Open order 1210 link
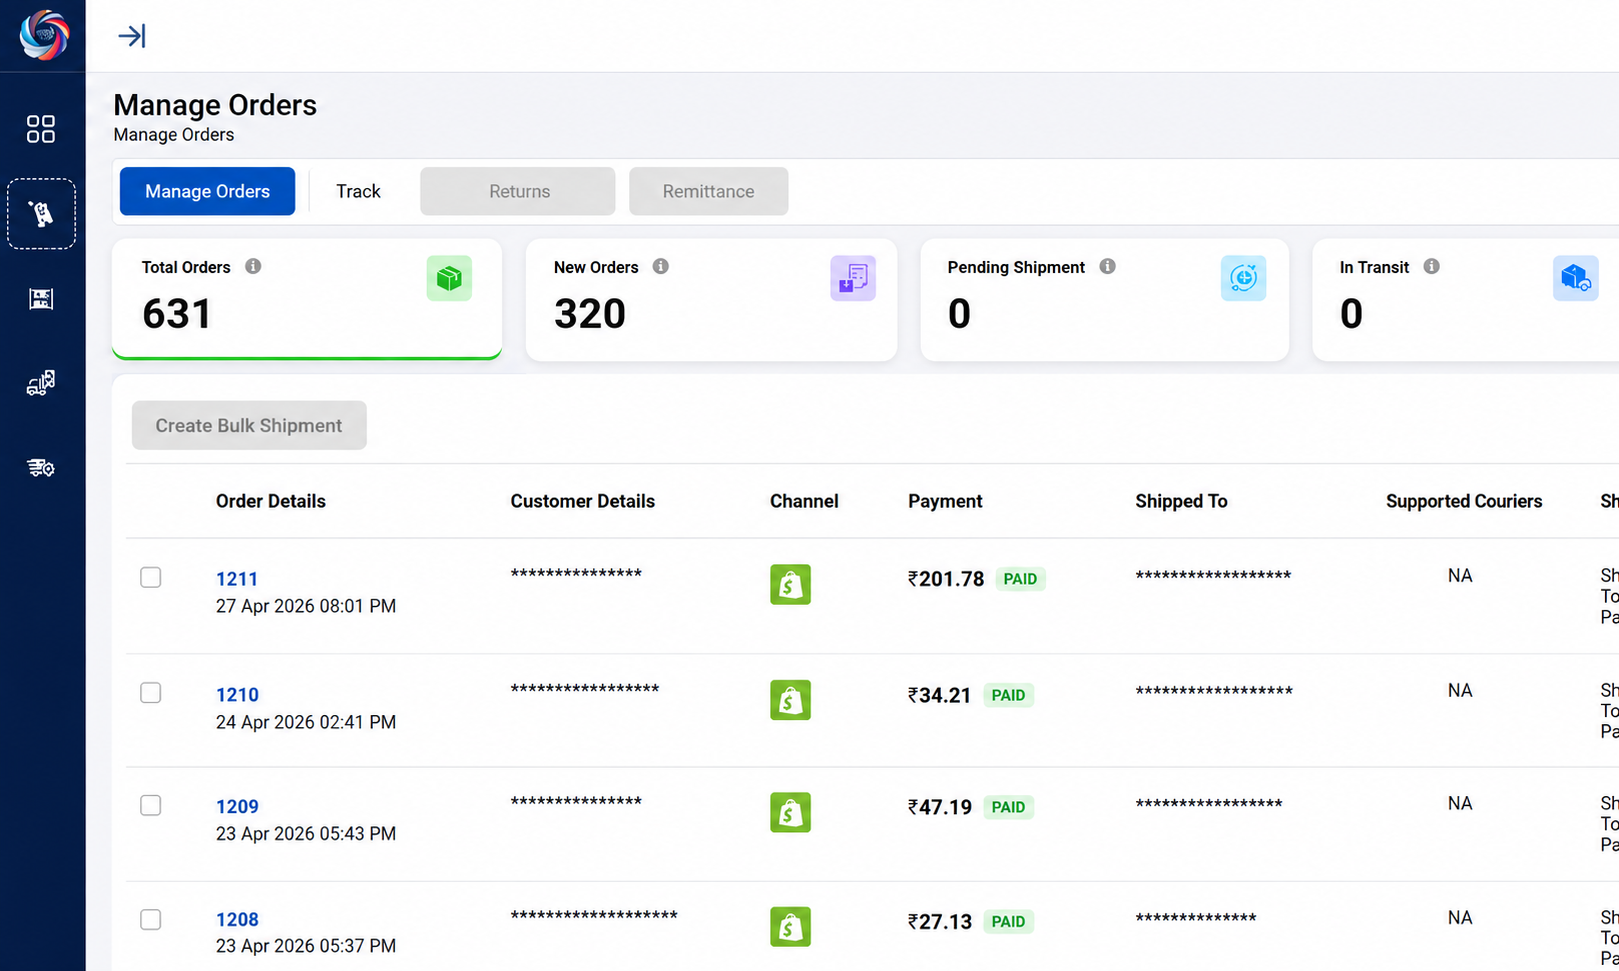This screenshot has height=971, width=1619. tap(237, 695)
